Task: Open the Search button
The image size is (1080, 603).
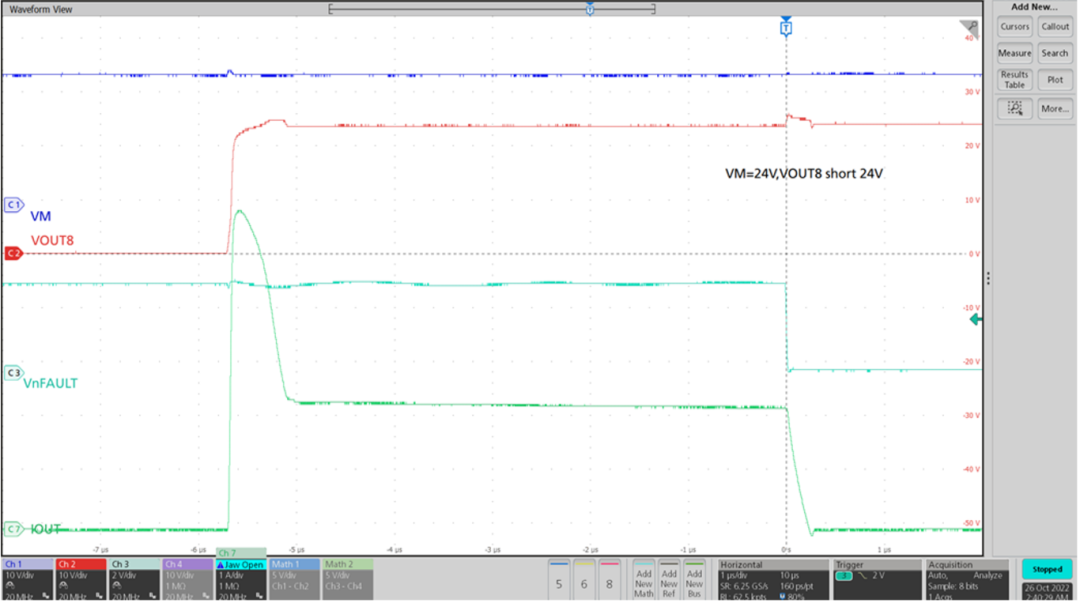Action: click(x=1055, y=53)
